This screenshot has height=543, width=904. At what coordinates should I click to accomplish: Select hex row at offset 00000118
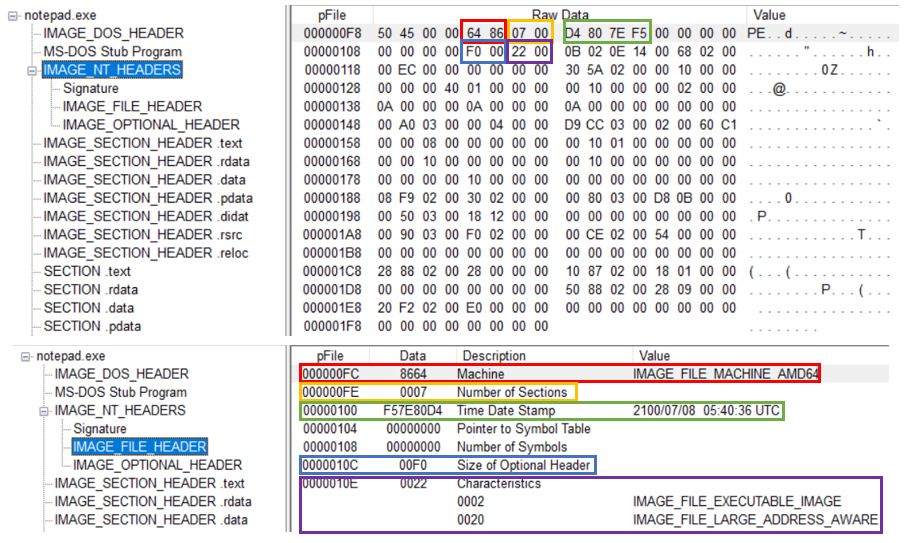594,70
